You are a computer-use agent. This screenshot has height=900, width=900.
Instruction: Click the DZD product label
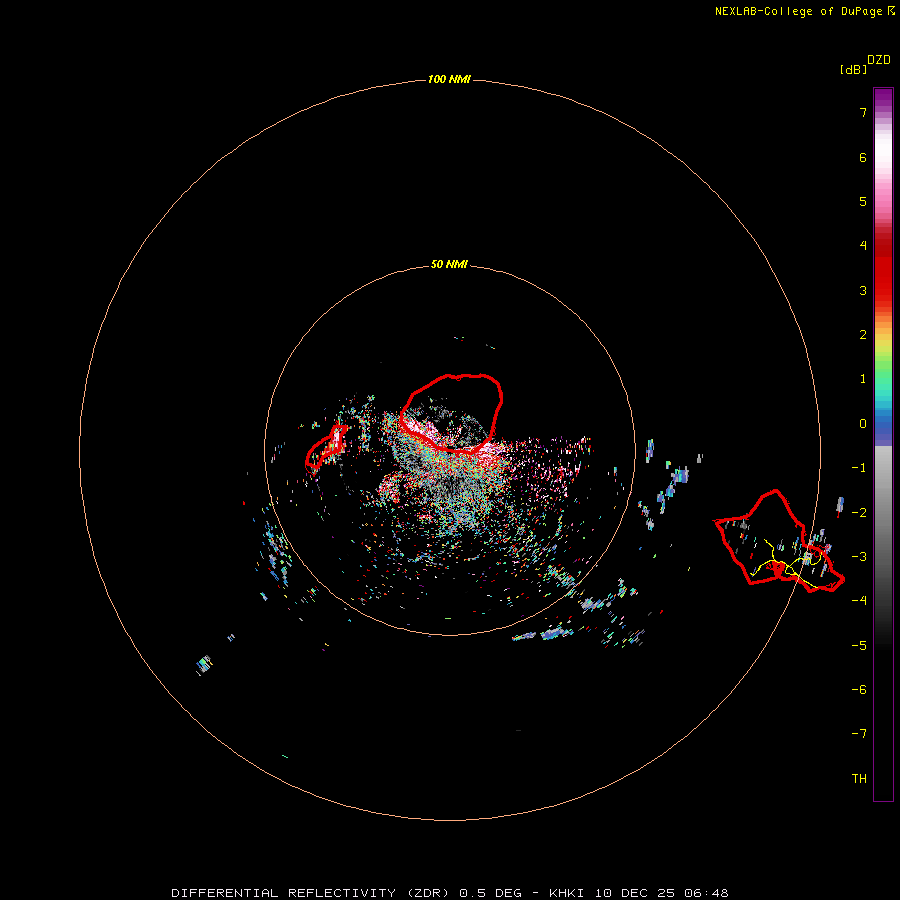(x=879, y=60)
